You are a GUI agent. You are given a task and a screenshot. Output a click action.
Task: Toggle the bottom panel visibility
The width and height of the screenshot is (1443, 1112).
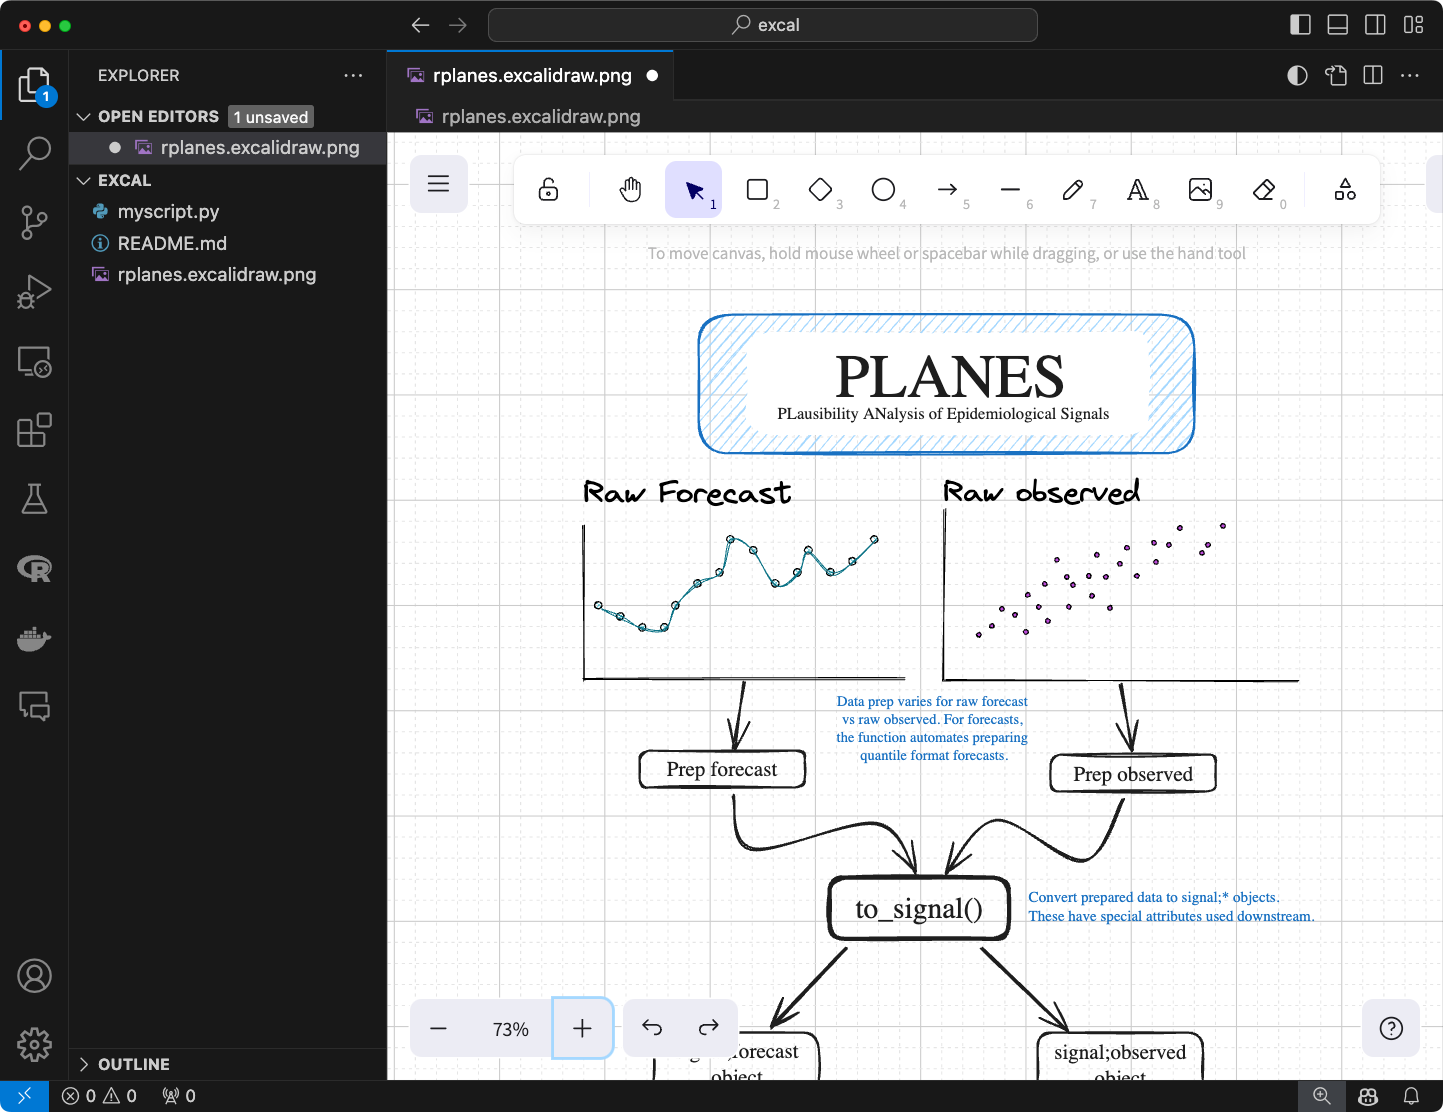1337,24
